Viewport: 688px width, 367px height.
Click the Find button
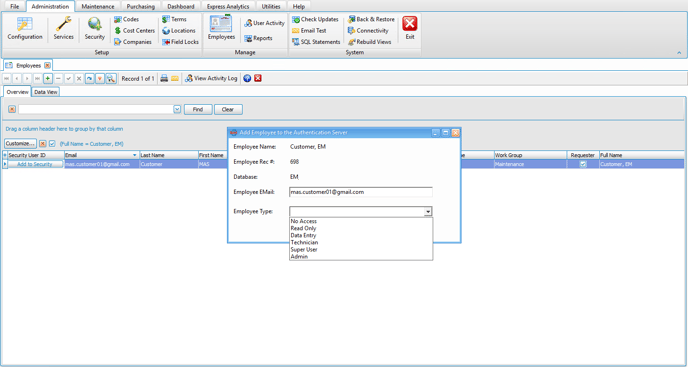pos(198,109)
